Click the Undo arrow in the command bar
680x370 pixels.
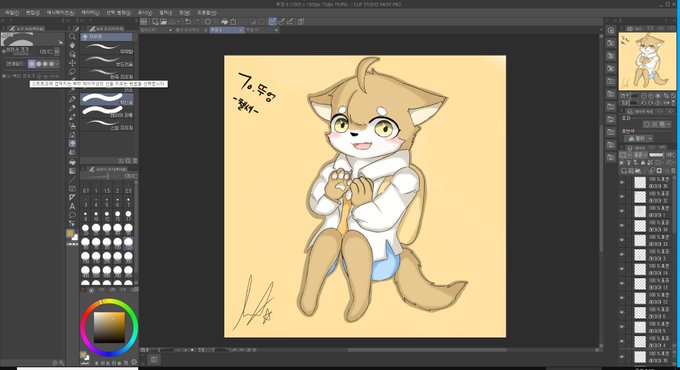pos(188,21)
